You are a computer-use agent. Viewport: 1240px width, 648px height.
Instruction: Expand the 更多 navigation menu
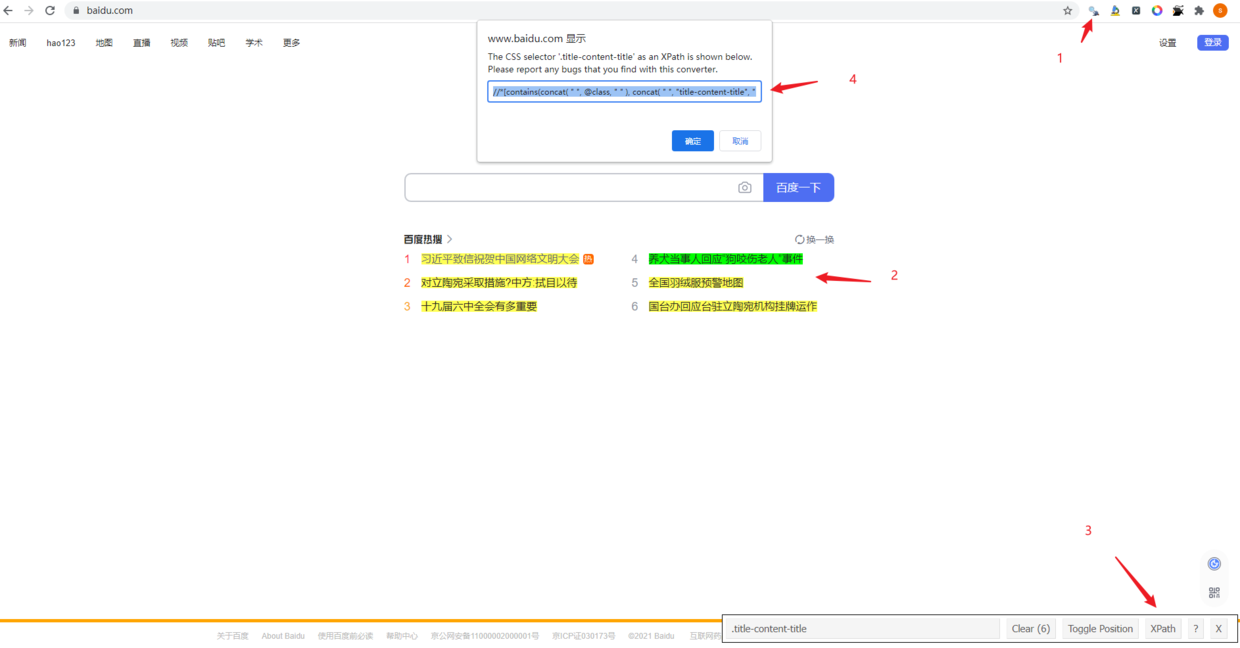coord(291,43)
